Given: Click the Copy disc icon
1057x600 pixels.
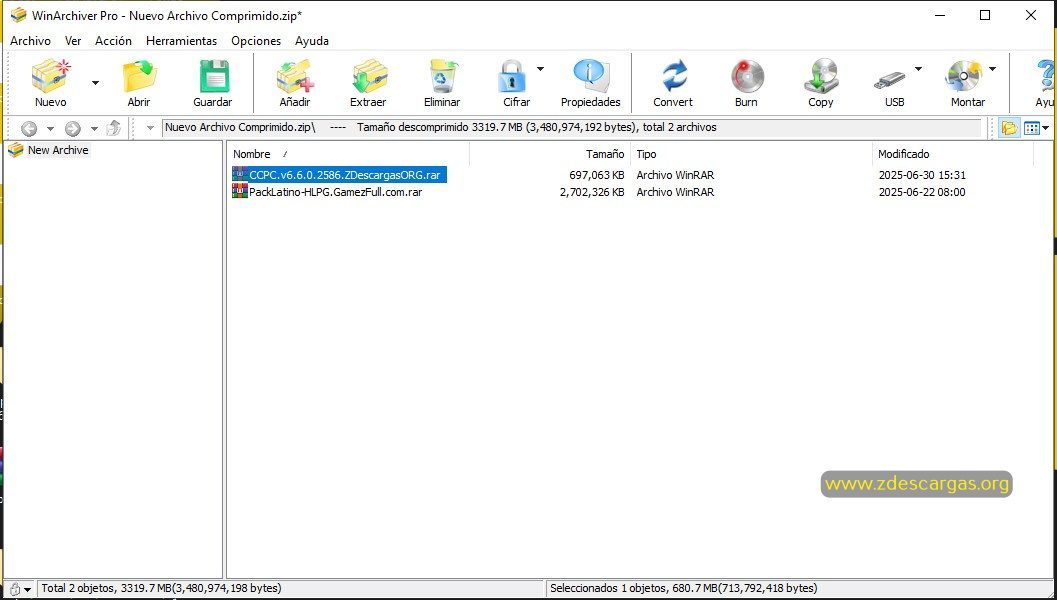Looking at the screenshot, I should [821, 76].
